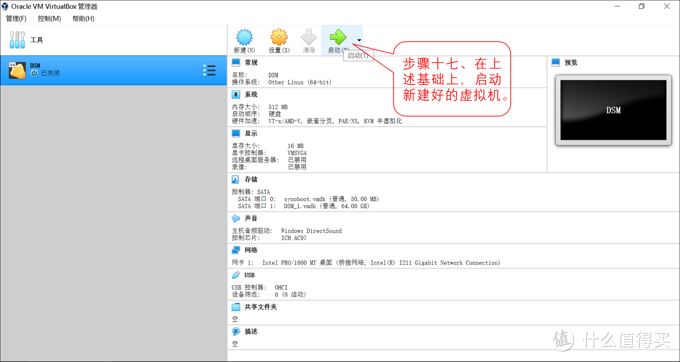680x362 pixels.
Task: Restore the VirtualBox window size
Action: (641, 6)
